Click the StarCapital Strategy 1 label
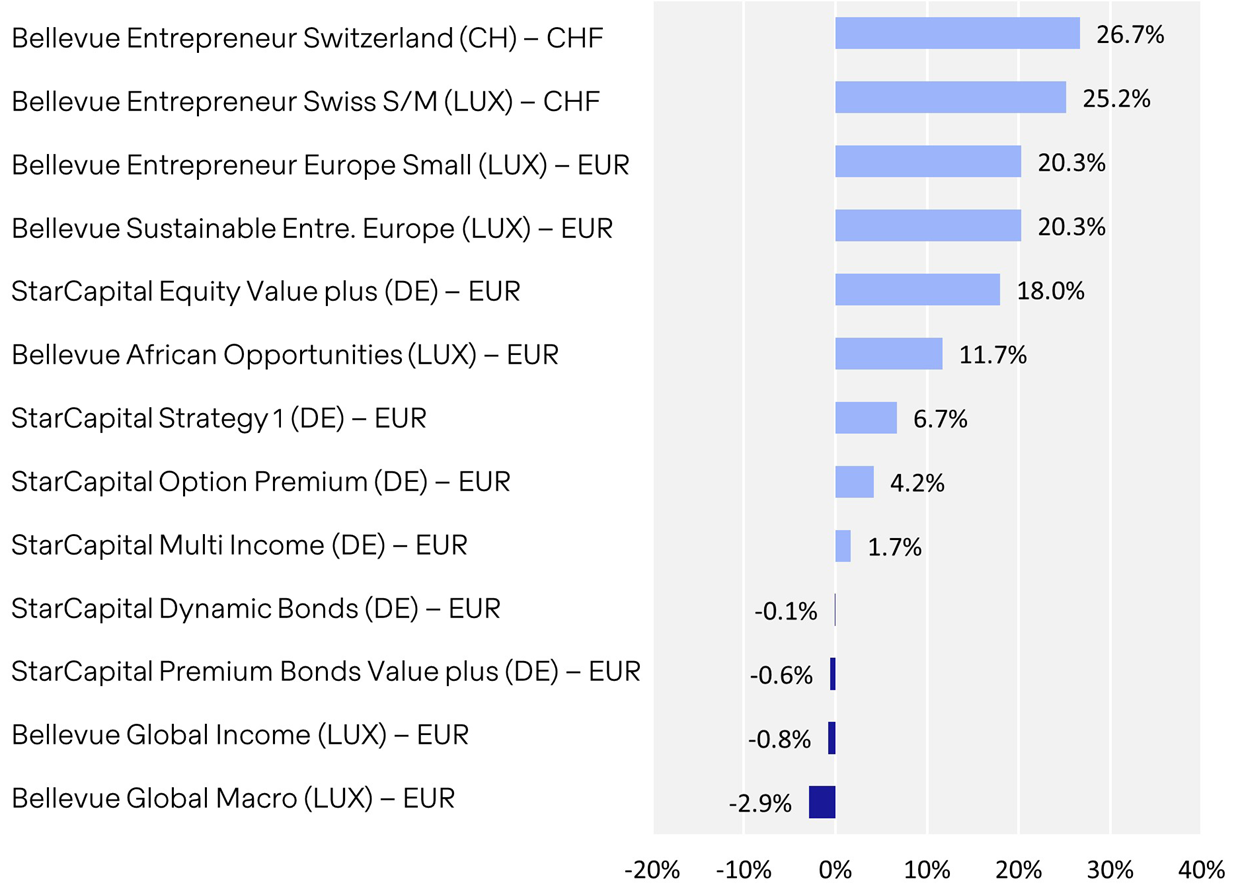This screenshot has width=1240, height=895. [218, 418]
